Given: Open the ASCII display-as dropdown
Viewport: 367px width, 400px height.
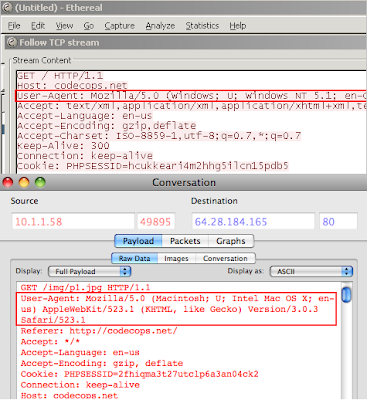Looking at the screenshot, I should point(311,271).
